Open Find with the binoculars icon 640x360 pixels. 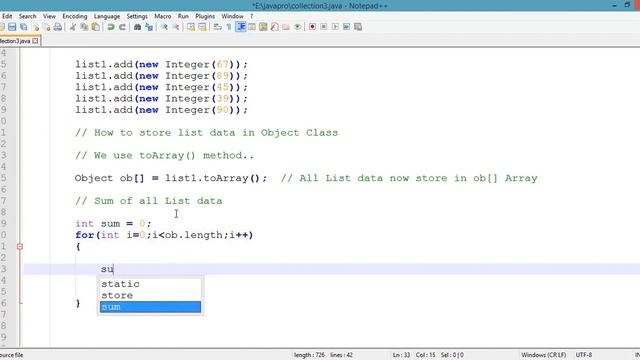click(x=138, y=27)
